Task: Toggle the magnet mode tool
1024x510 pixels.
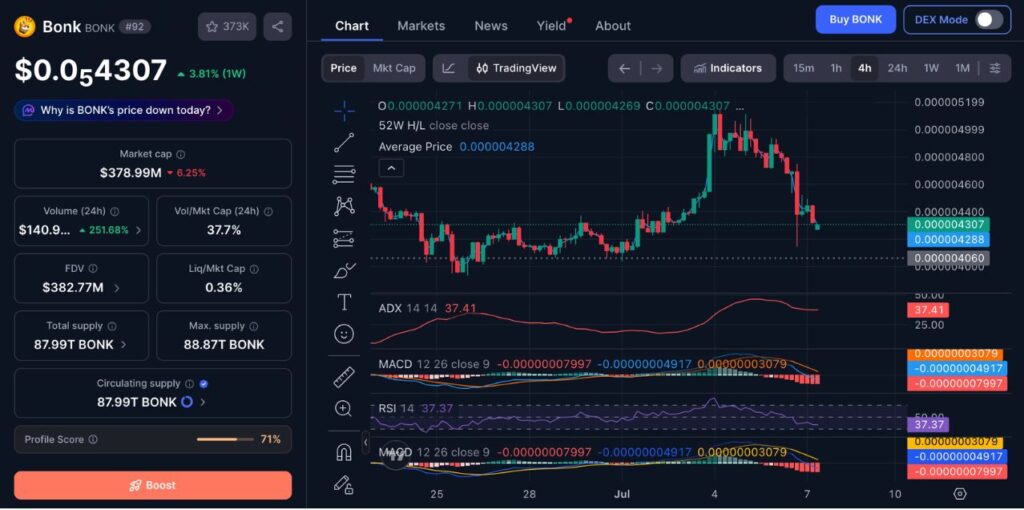Action: pyautogui.click(x=344, y=452)
